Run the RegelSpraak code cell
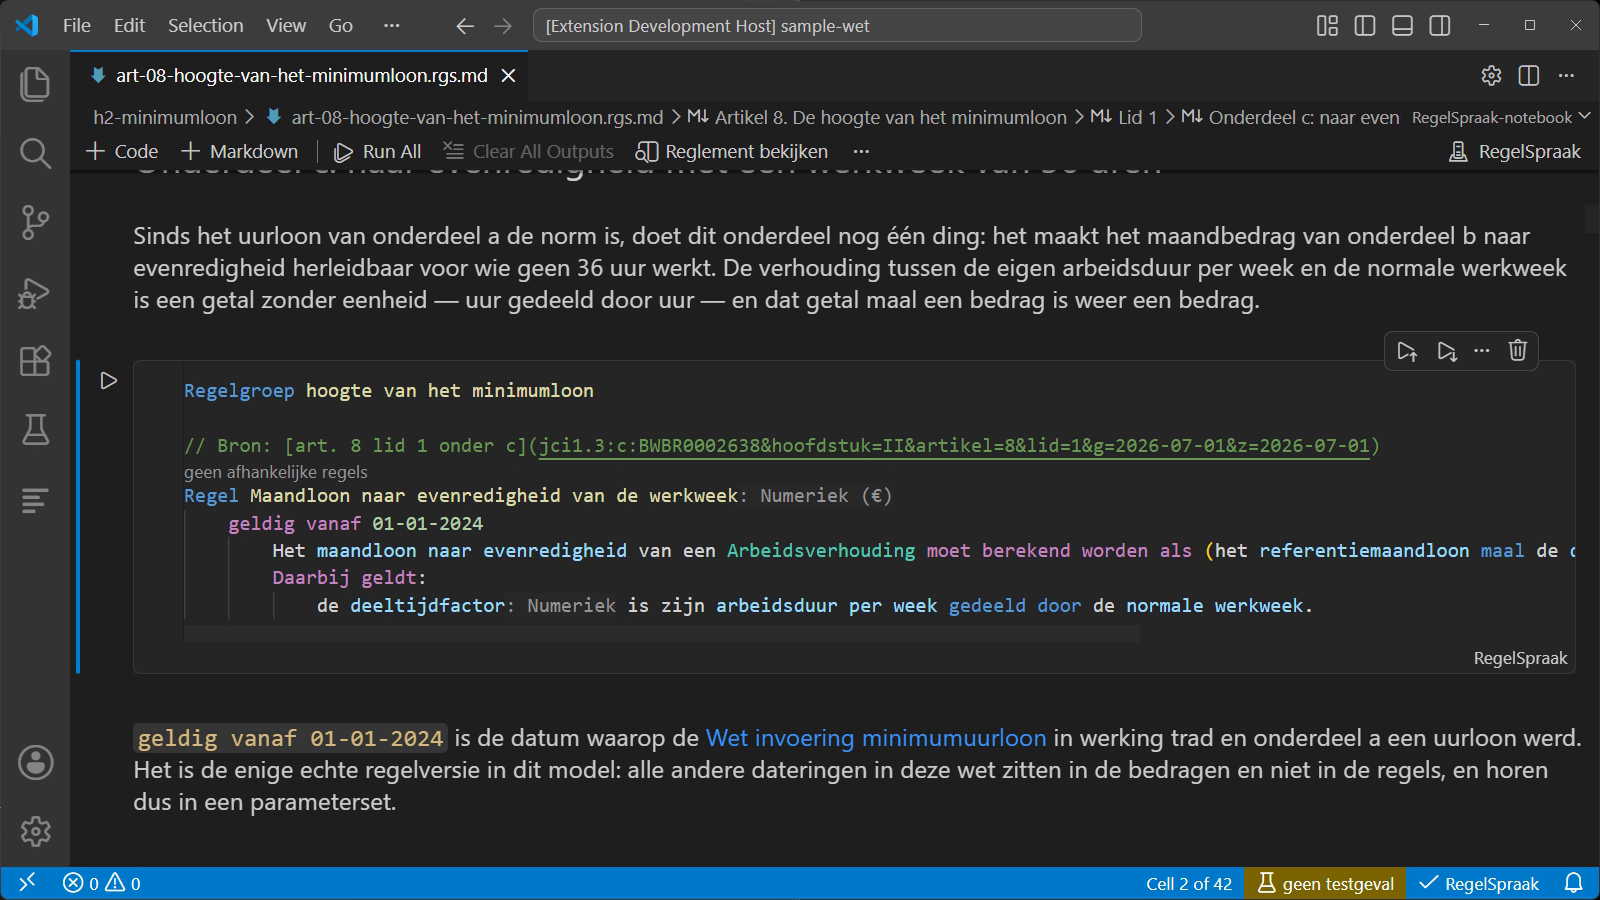The width and height of the screenshot is (1600, 900). [x=109, y=381]
